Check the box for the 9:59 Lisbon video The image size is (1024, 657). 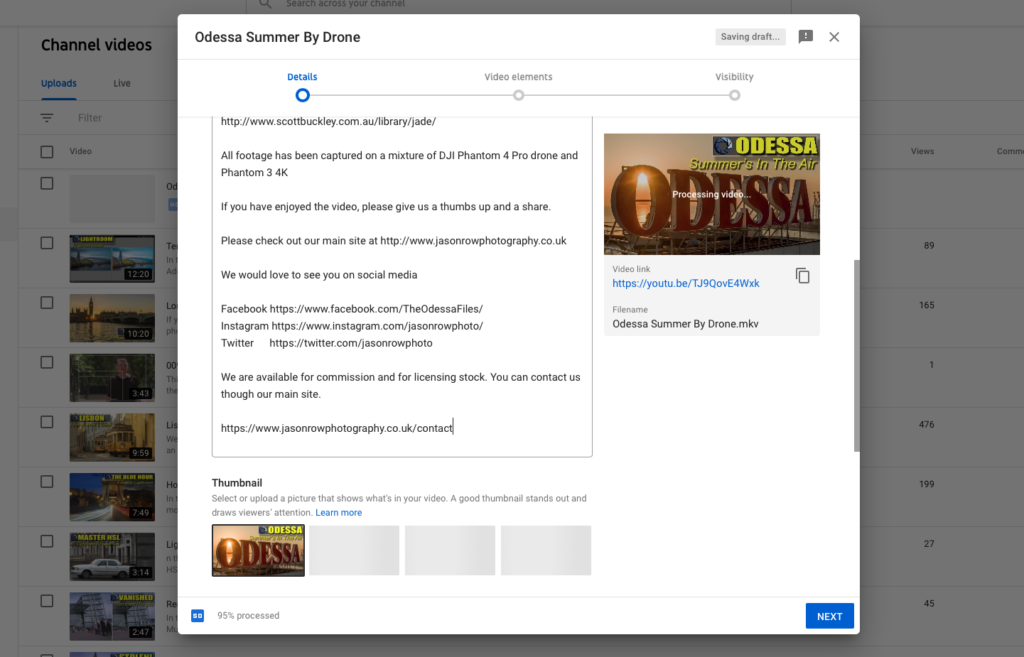[47, 422]
